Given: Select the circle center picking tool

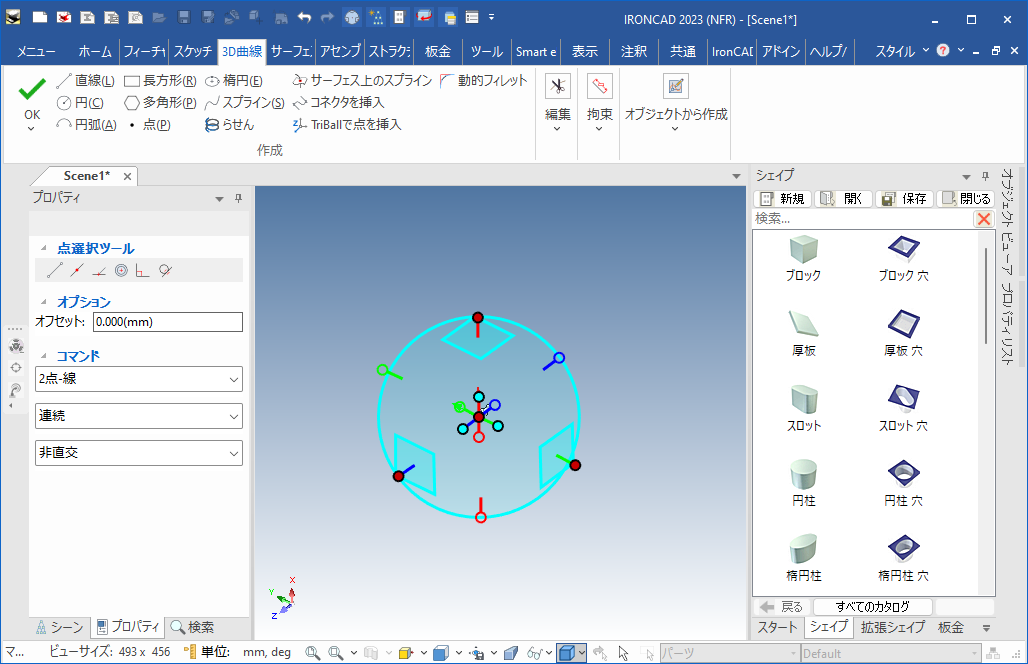Looking at the screenshot, I should coord(121,270).
